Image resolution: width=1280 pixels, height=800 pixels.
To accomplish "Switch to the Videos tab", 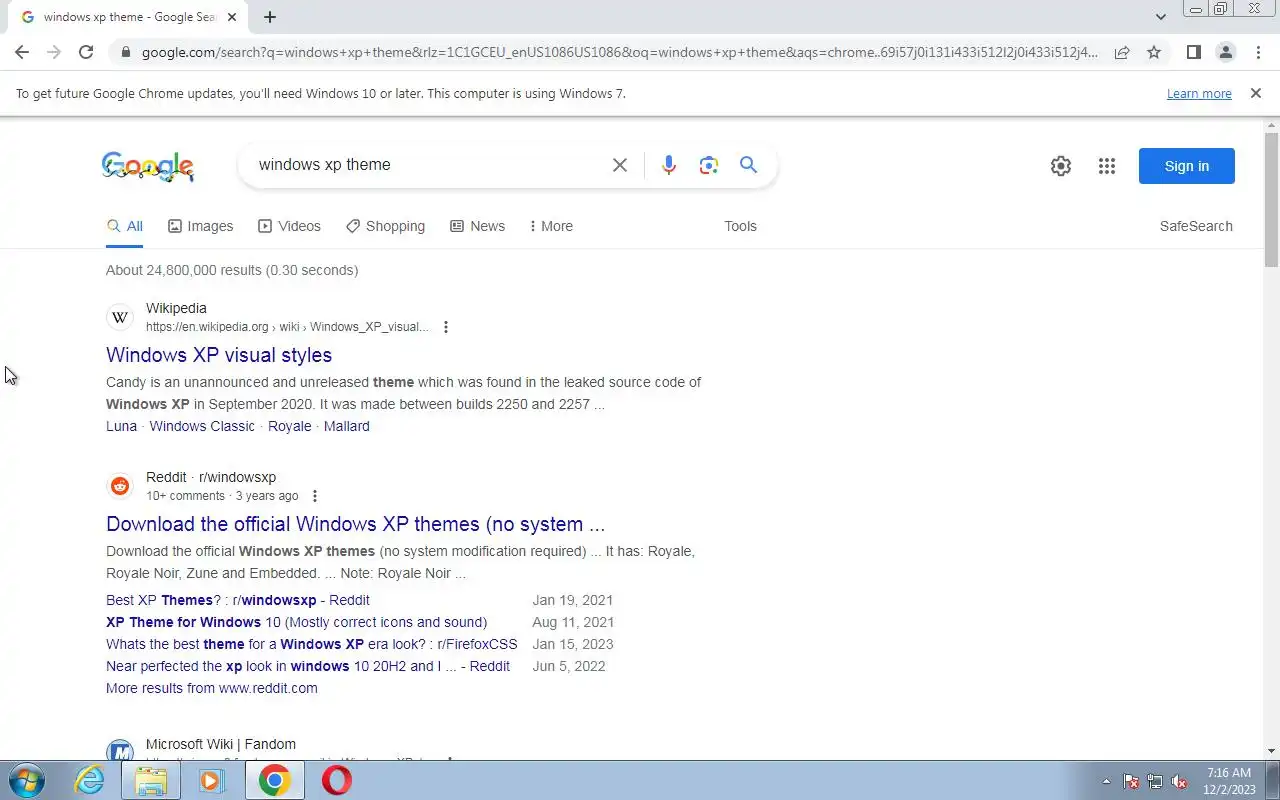I will pos(289,226).
